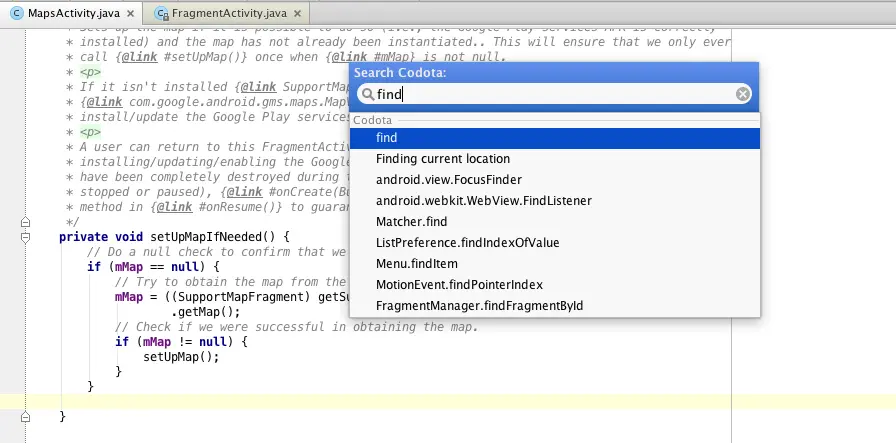This screenshot has width=896, height=443.
Task: Close the FragmentActivity.java tab
Action: pyautogui.click(x=297, y=13)
